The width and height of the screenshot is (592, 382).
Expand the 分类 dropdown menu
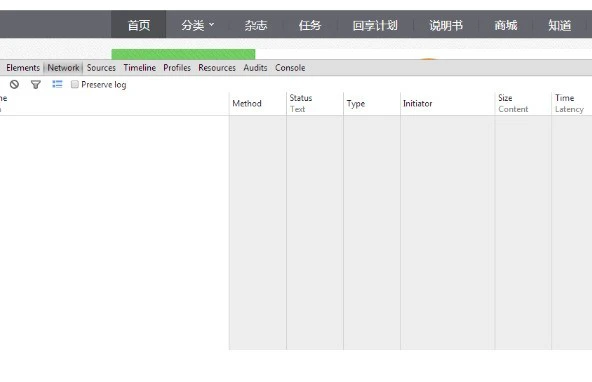197,25
